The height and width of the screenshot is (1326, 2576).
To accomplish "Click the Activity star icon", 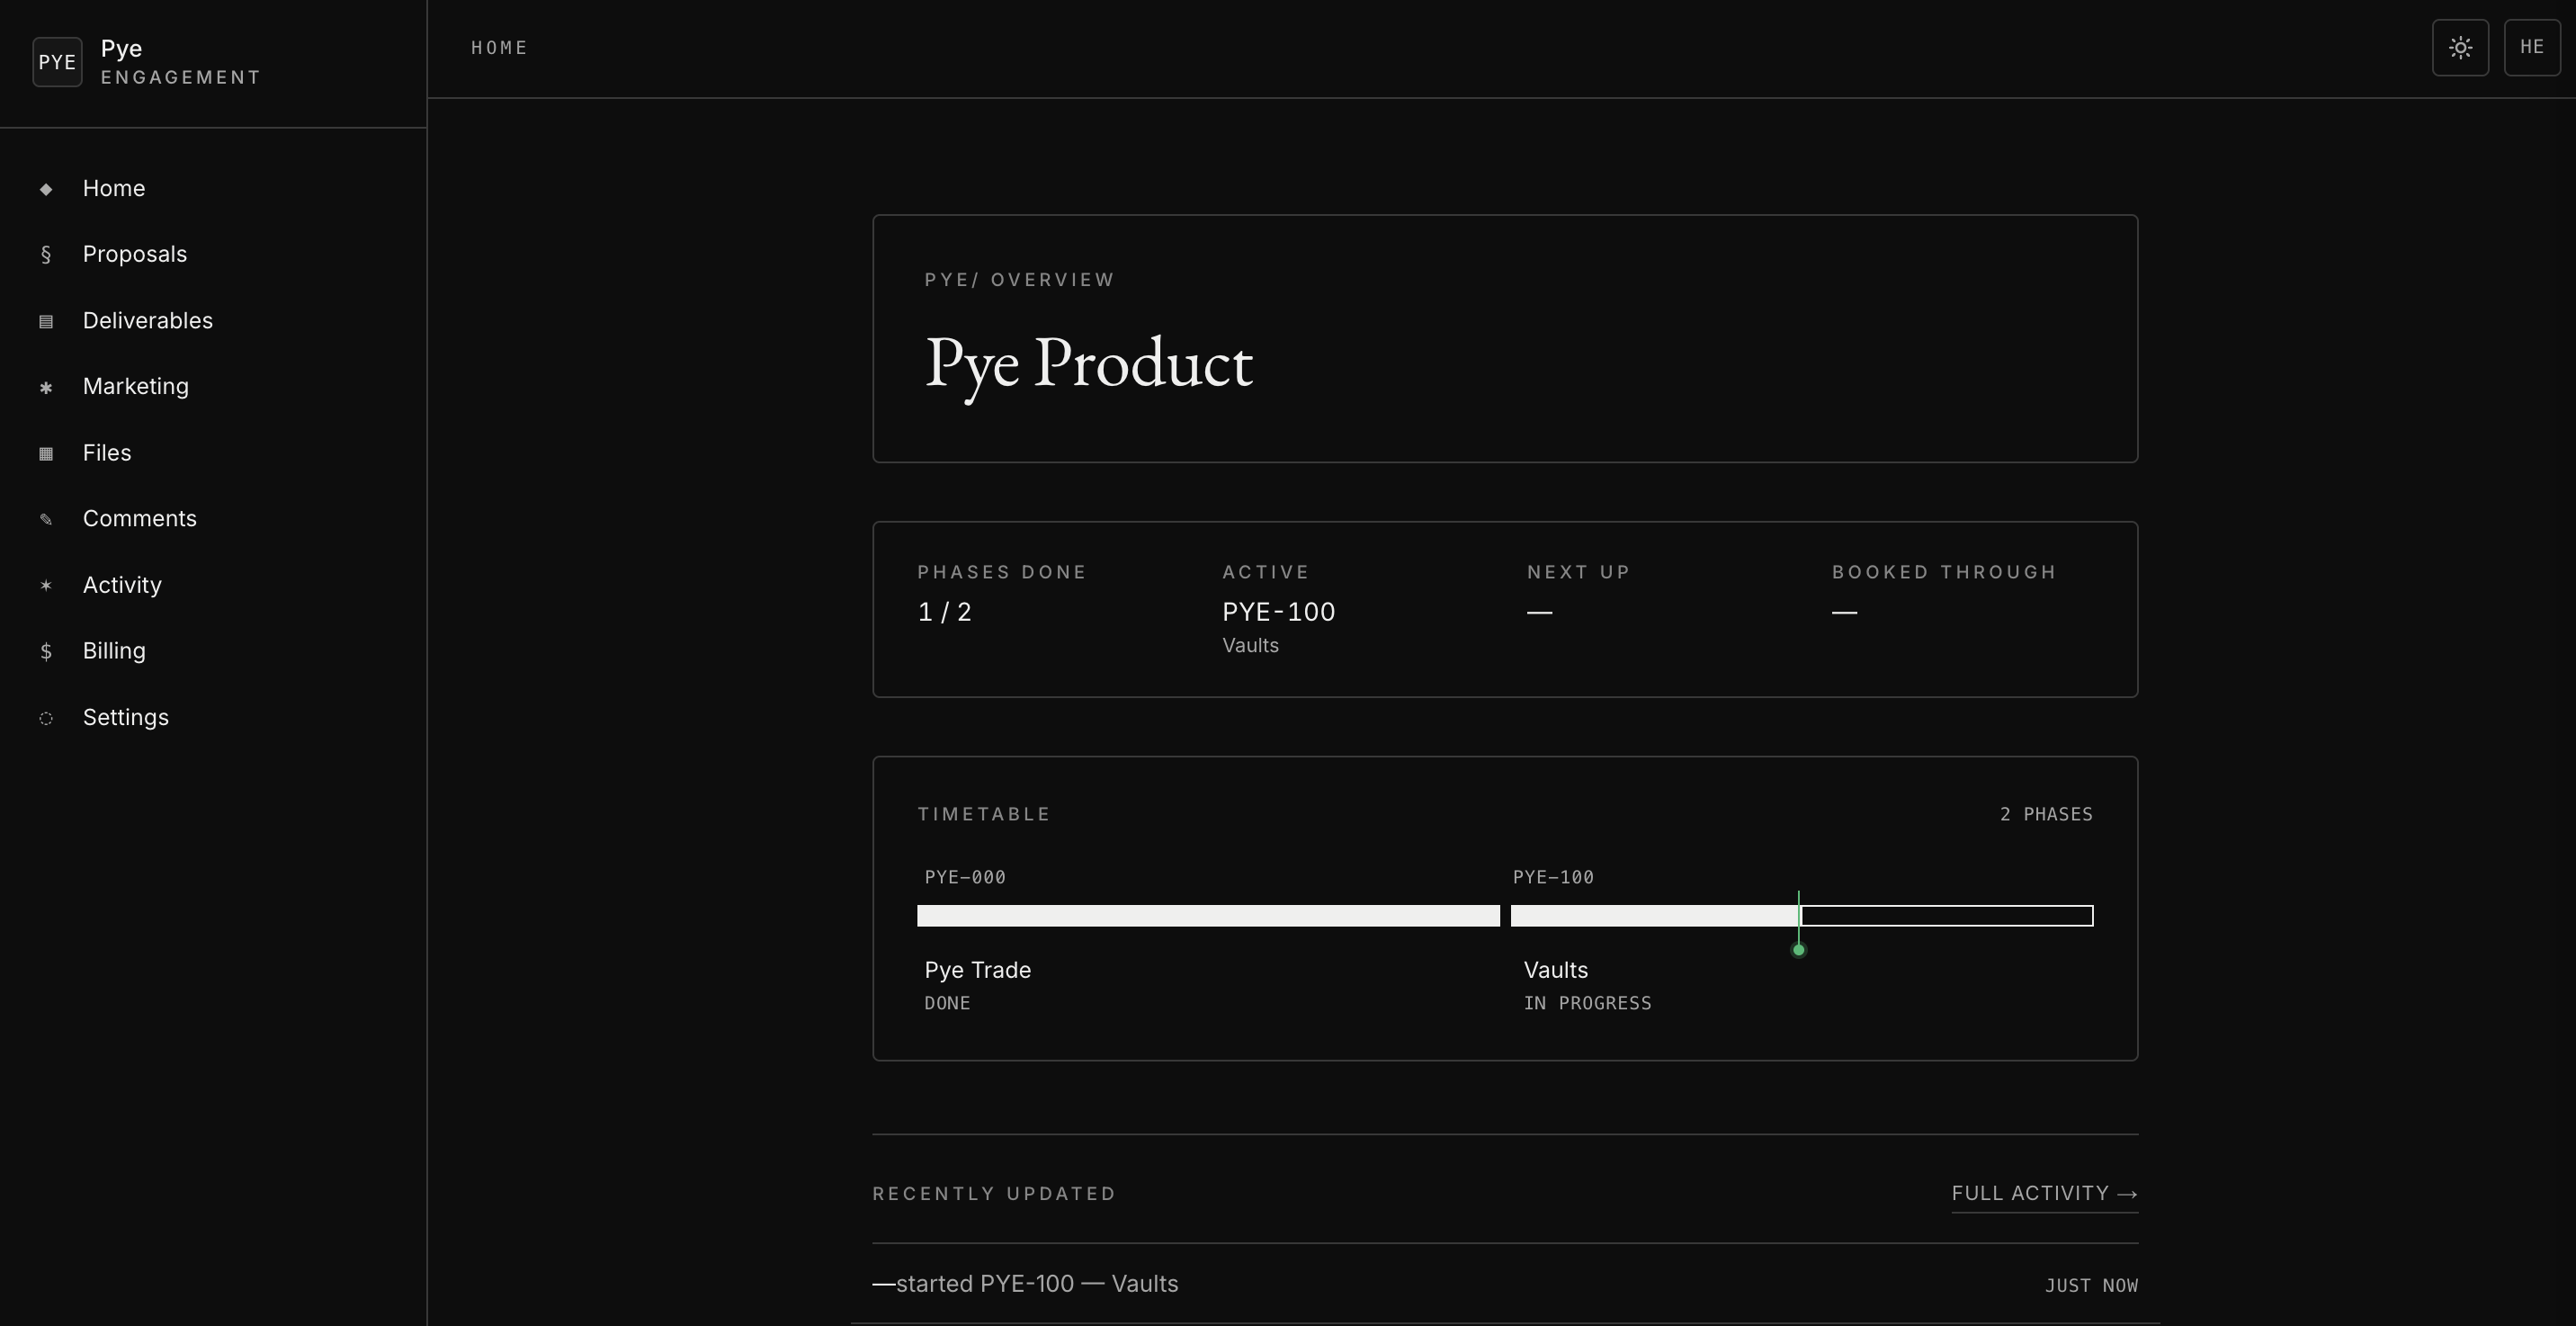I will coord(46,585).
